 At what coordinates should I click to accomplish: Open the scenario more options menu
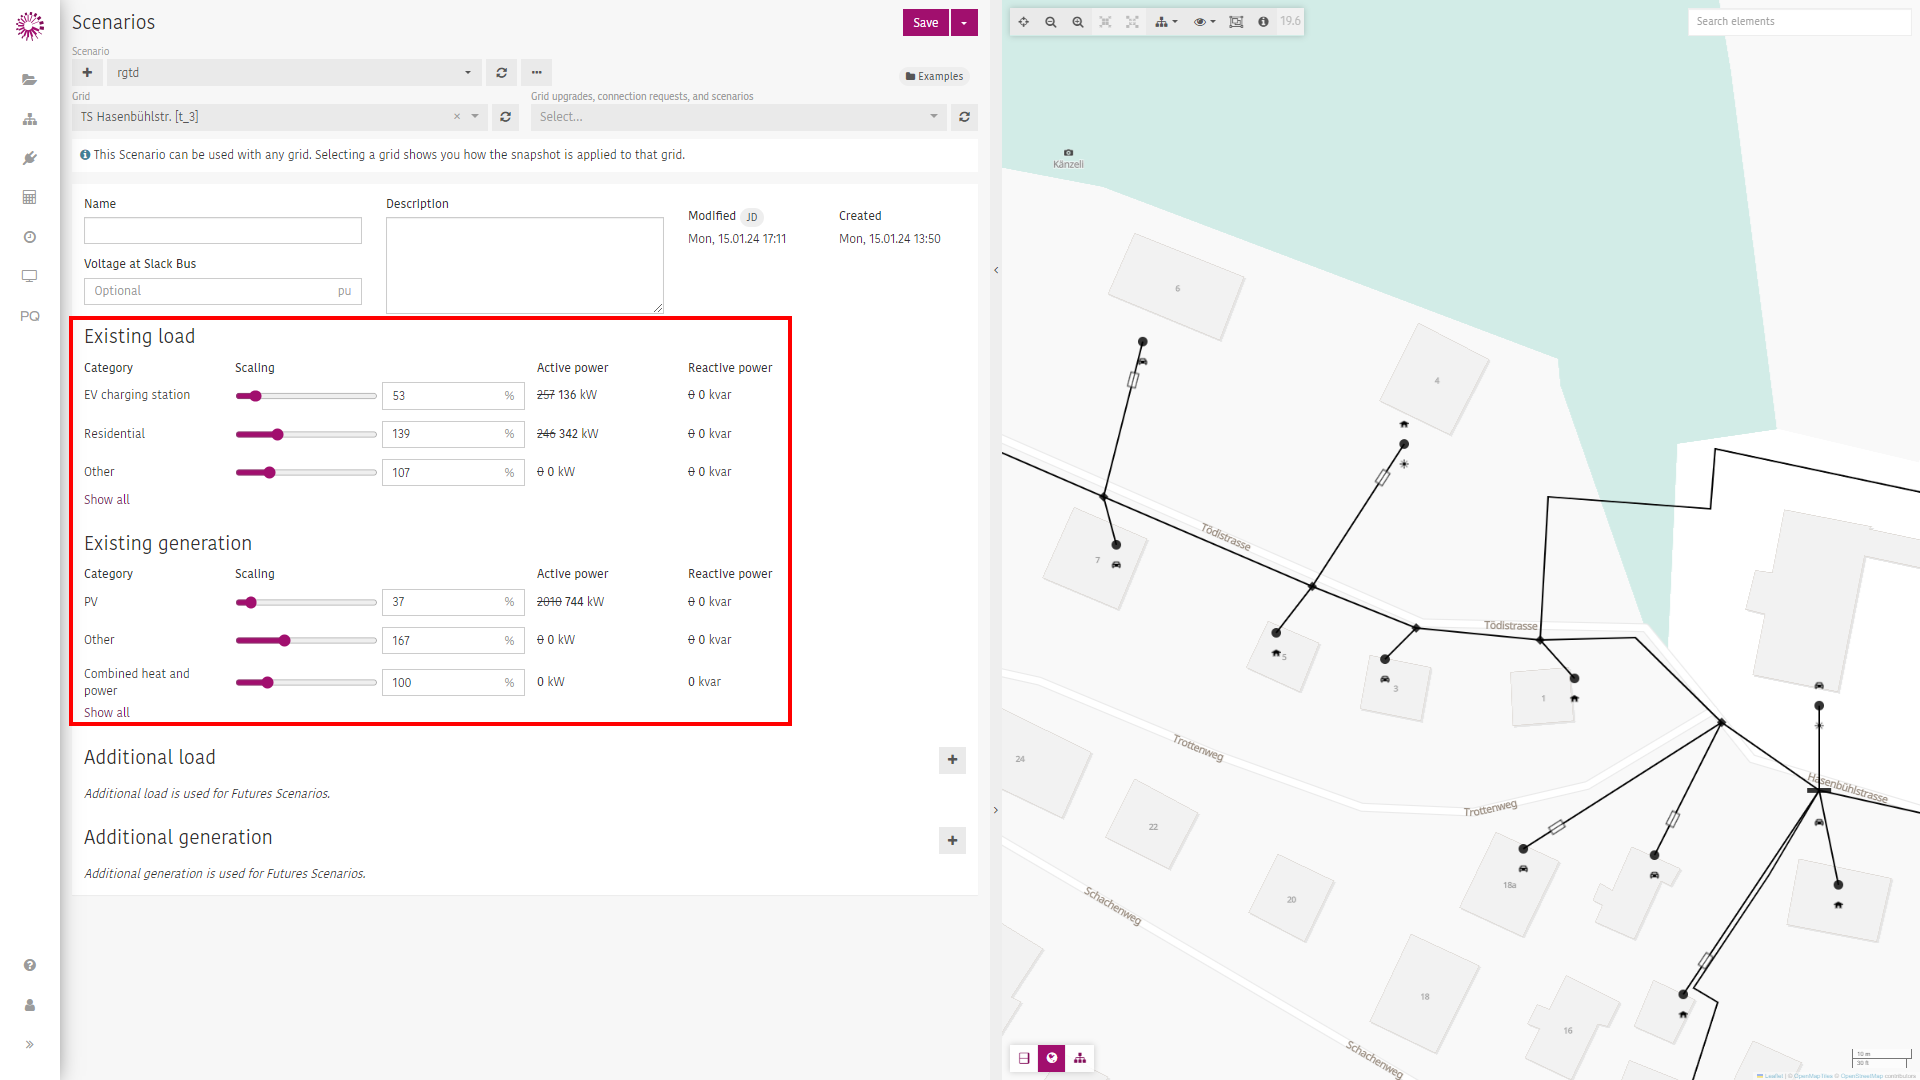coord(536,73)
